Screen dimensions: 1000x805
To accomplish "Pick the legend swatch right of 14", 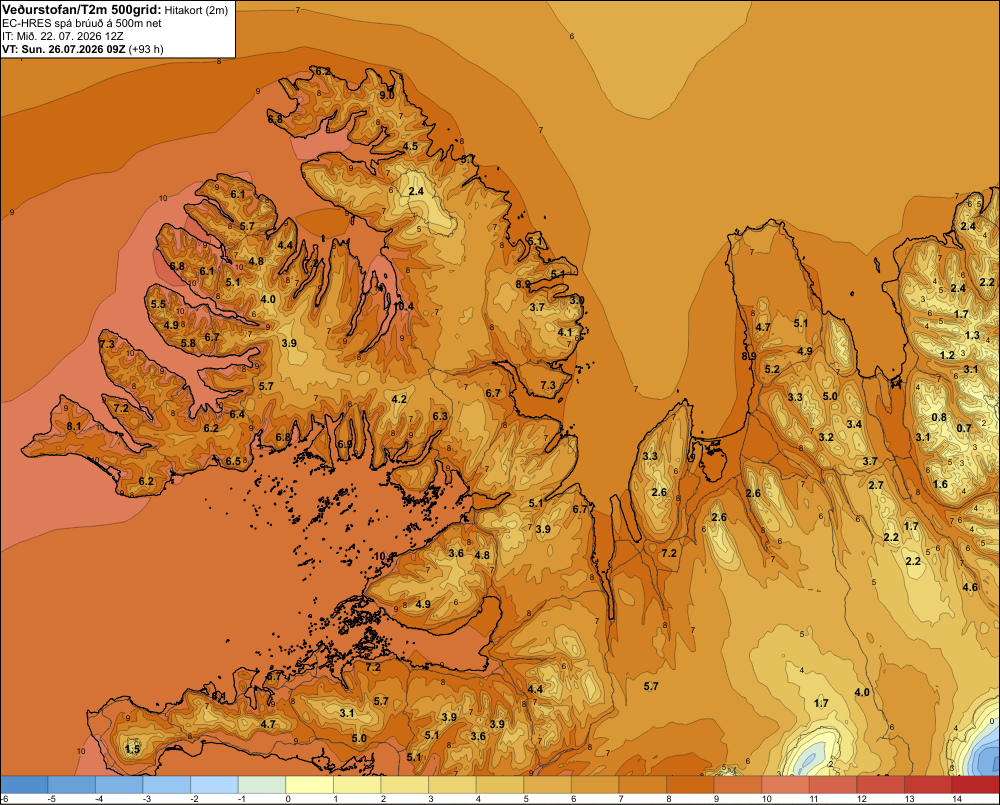I will coord(976,784).
